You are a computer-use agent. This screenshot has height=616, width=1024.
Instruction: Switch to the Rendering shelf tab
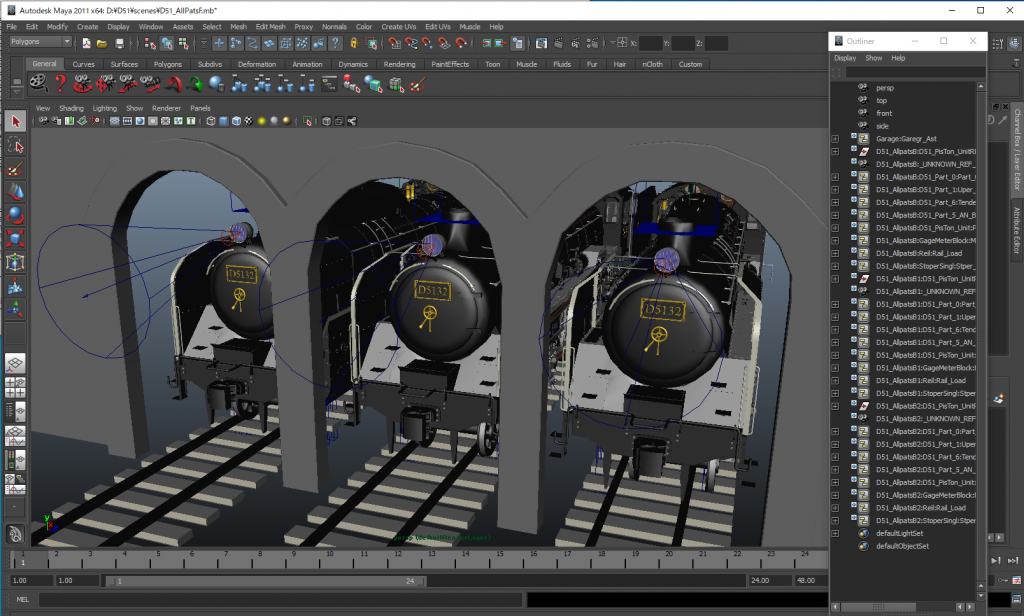point(399,64)
